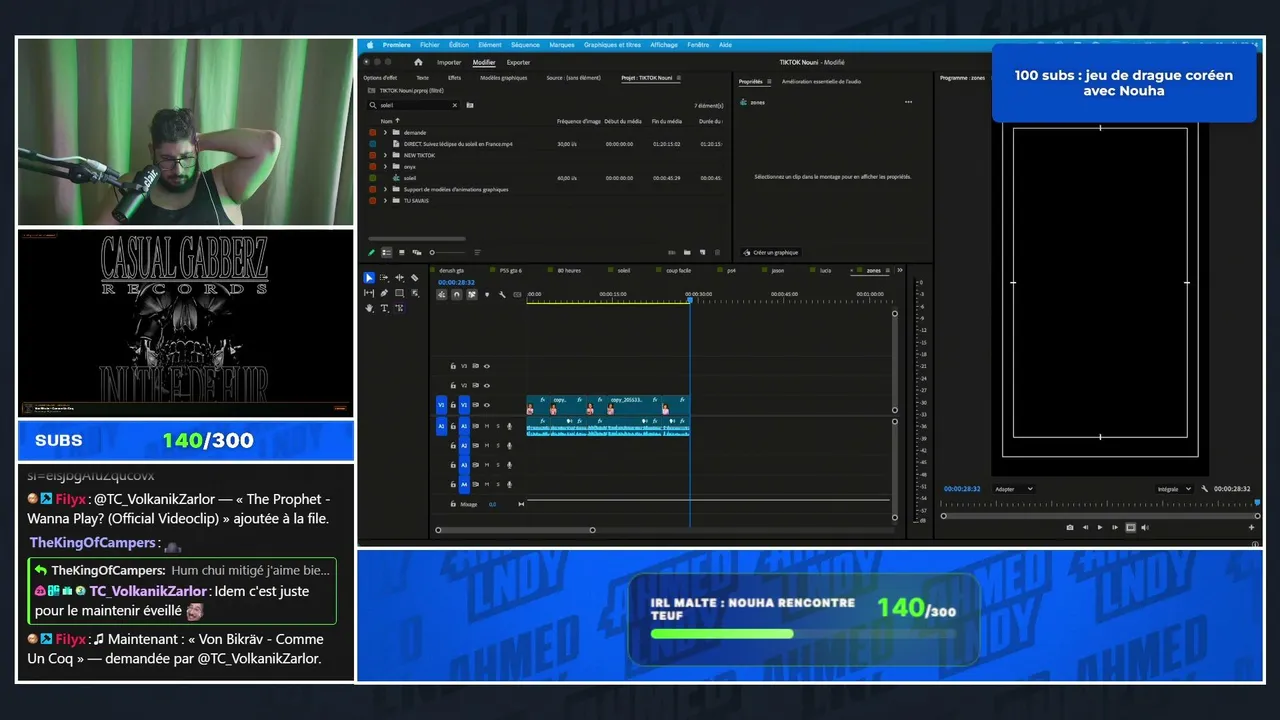Click the soleil search field in project panel
The height and width of the screenshot is (720, 1280).
[x=414, y=105]
